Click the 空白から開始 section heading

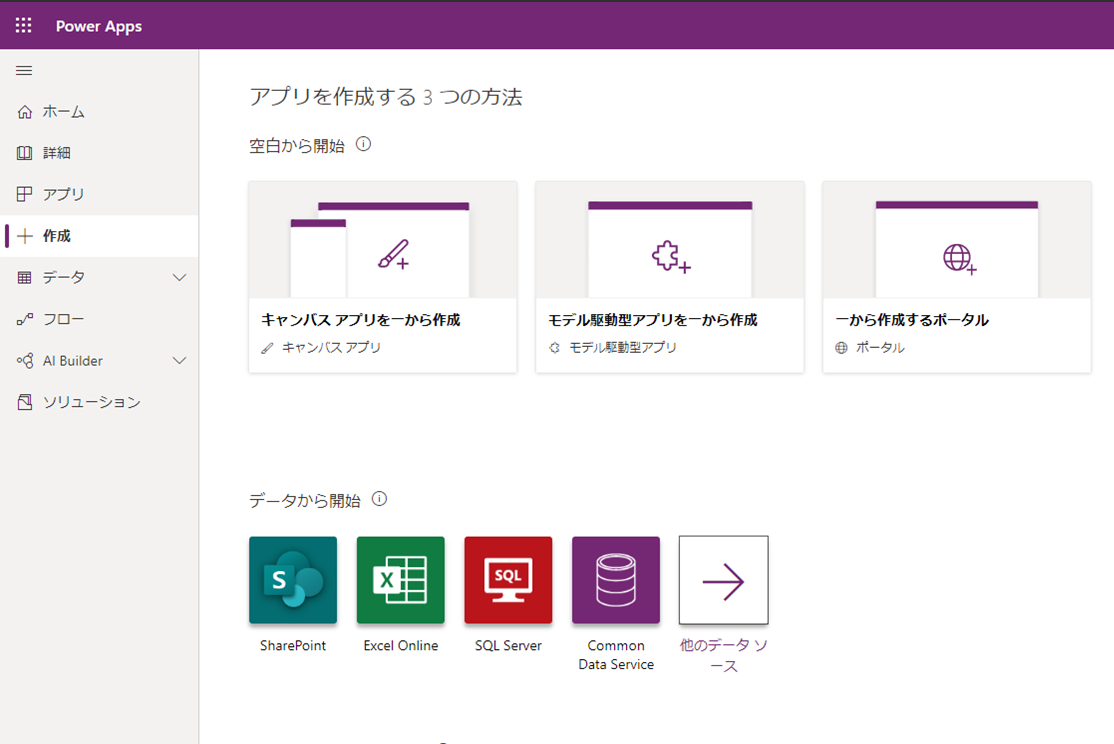tap(297, 146)
